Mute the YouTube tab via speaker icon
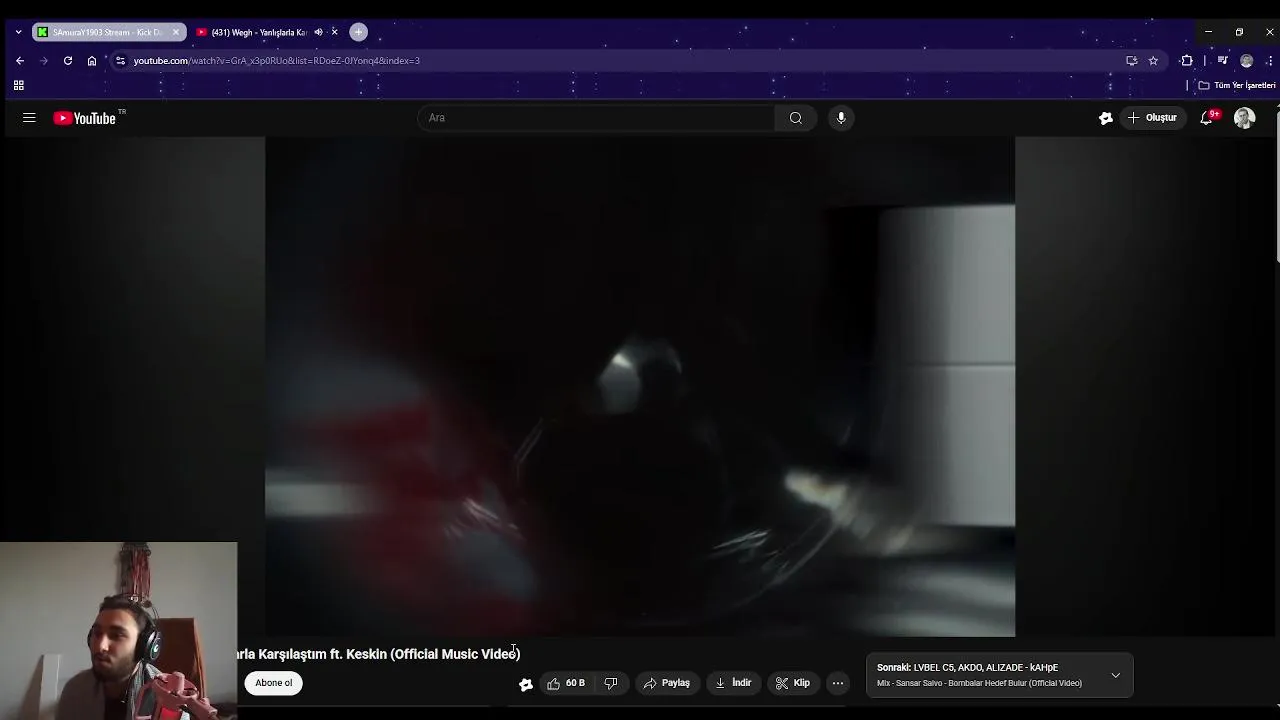Viewport: 1280px width, 720px height. tap(318, 32)
